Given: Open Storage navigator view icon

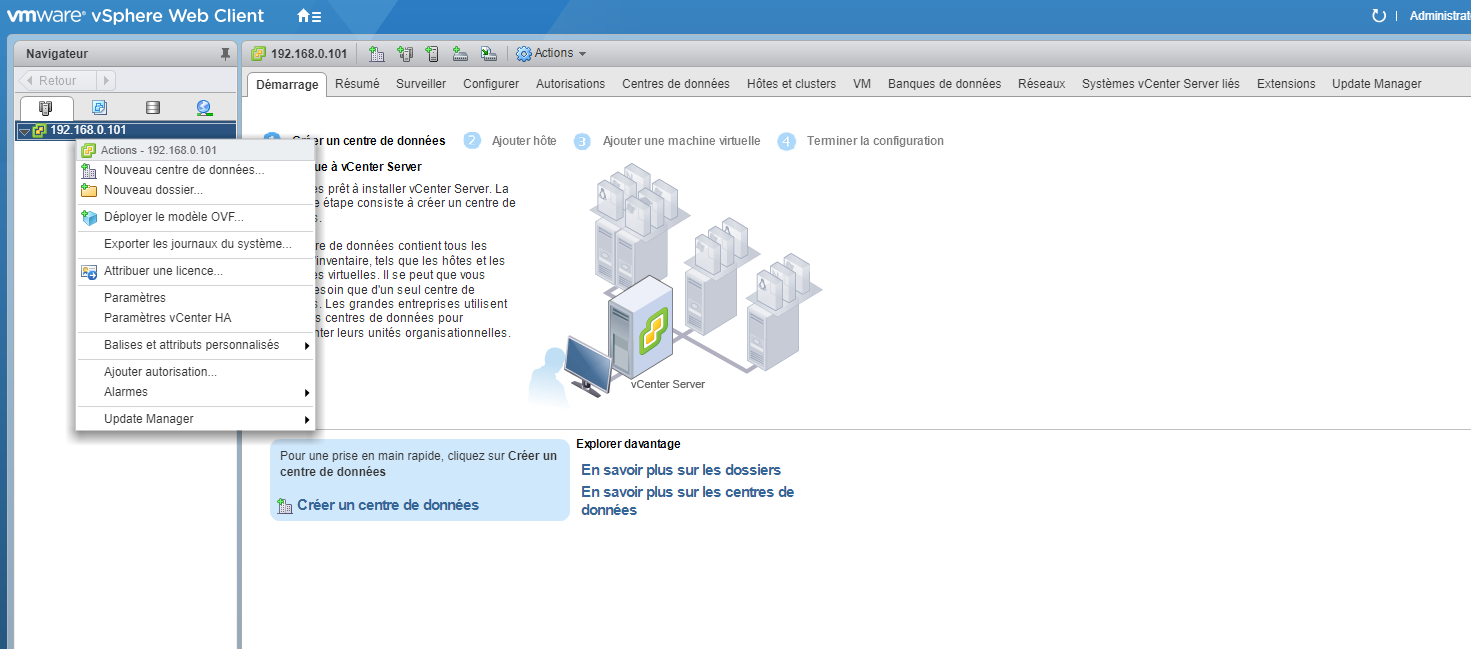Looking at the screenshot, I should tap(152, 108).
